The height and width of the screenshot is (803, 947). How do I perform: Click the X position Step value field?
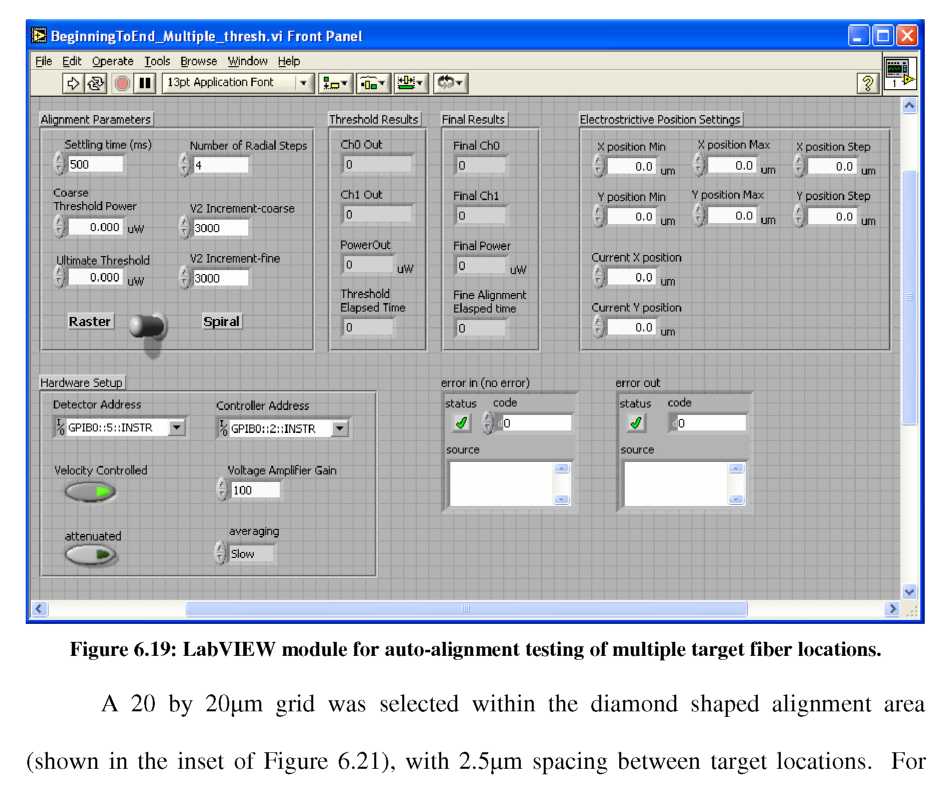pyautogui.click(x=832, y=165)
